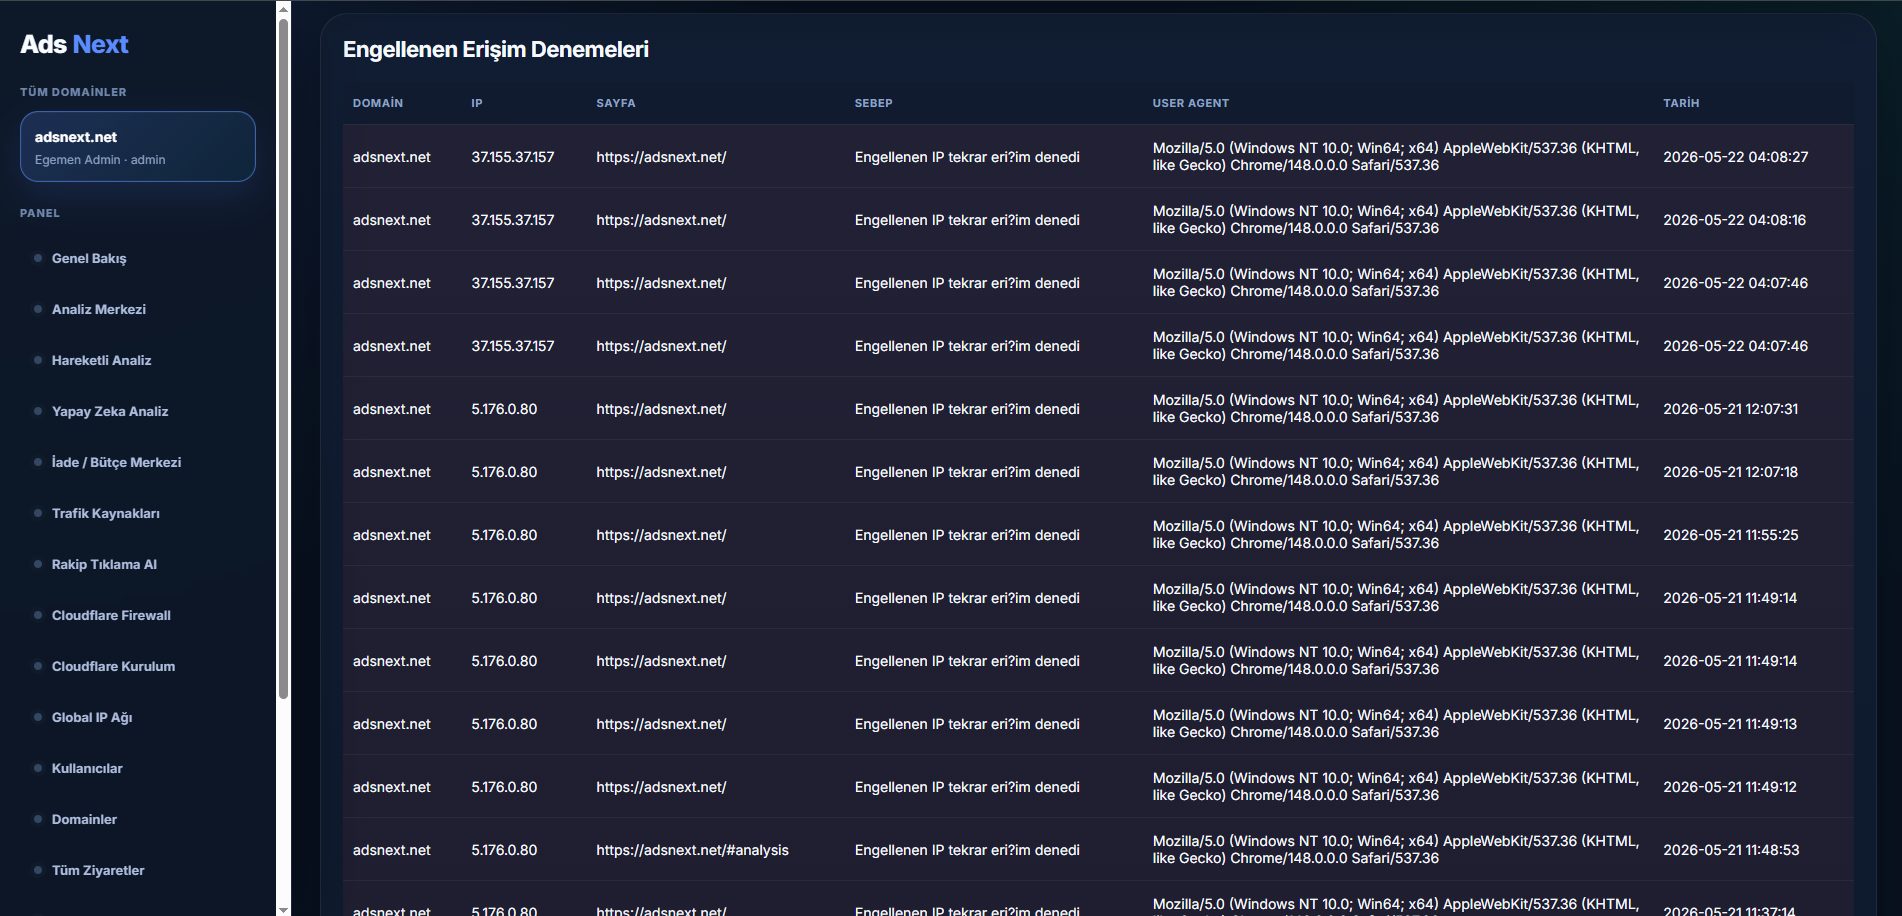
Task: Click the SEBEP column header
Action: (x=873, y=103)
